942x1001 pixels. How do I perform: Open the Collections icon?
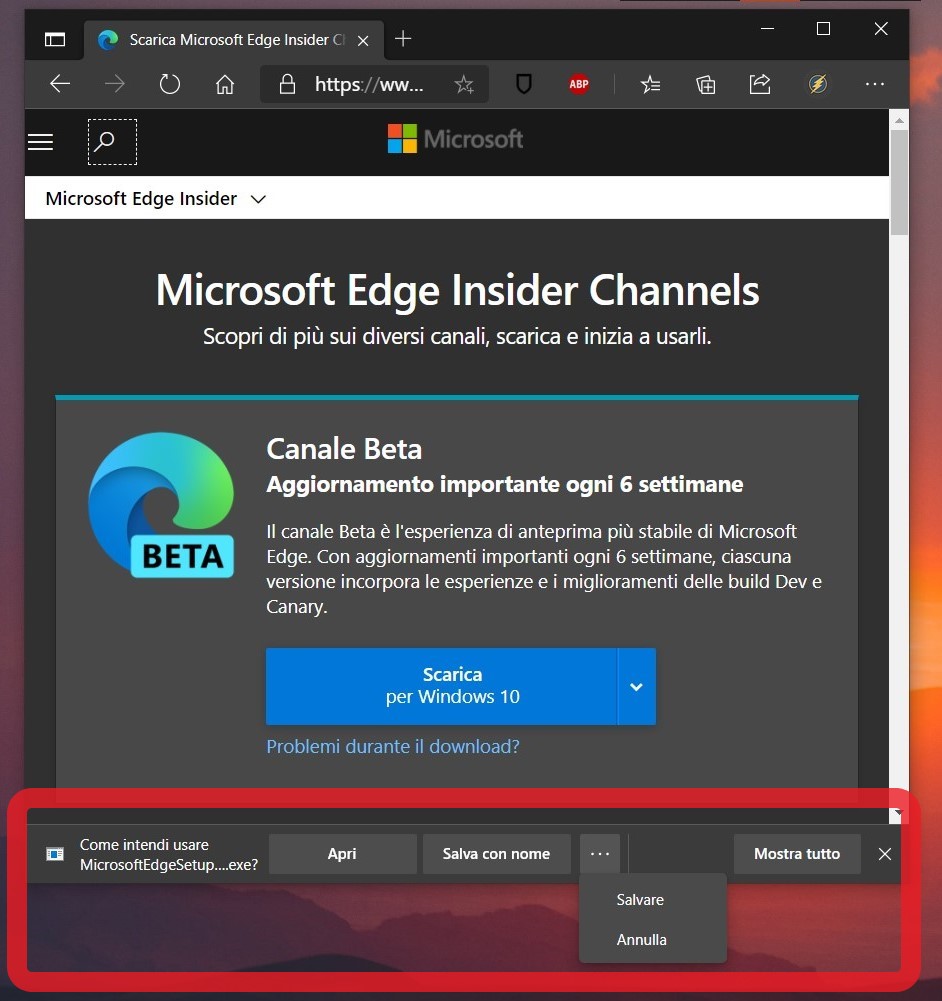[705, 84]
